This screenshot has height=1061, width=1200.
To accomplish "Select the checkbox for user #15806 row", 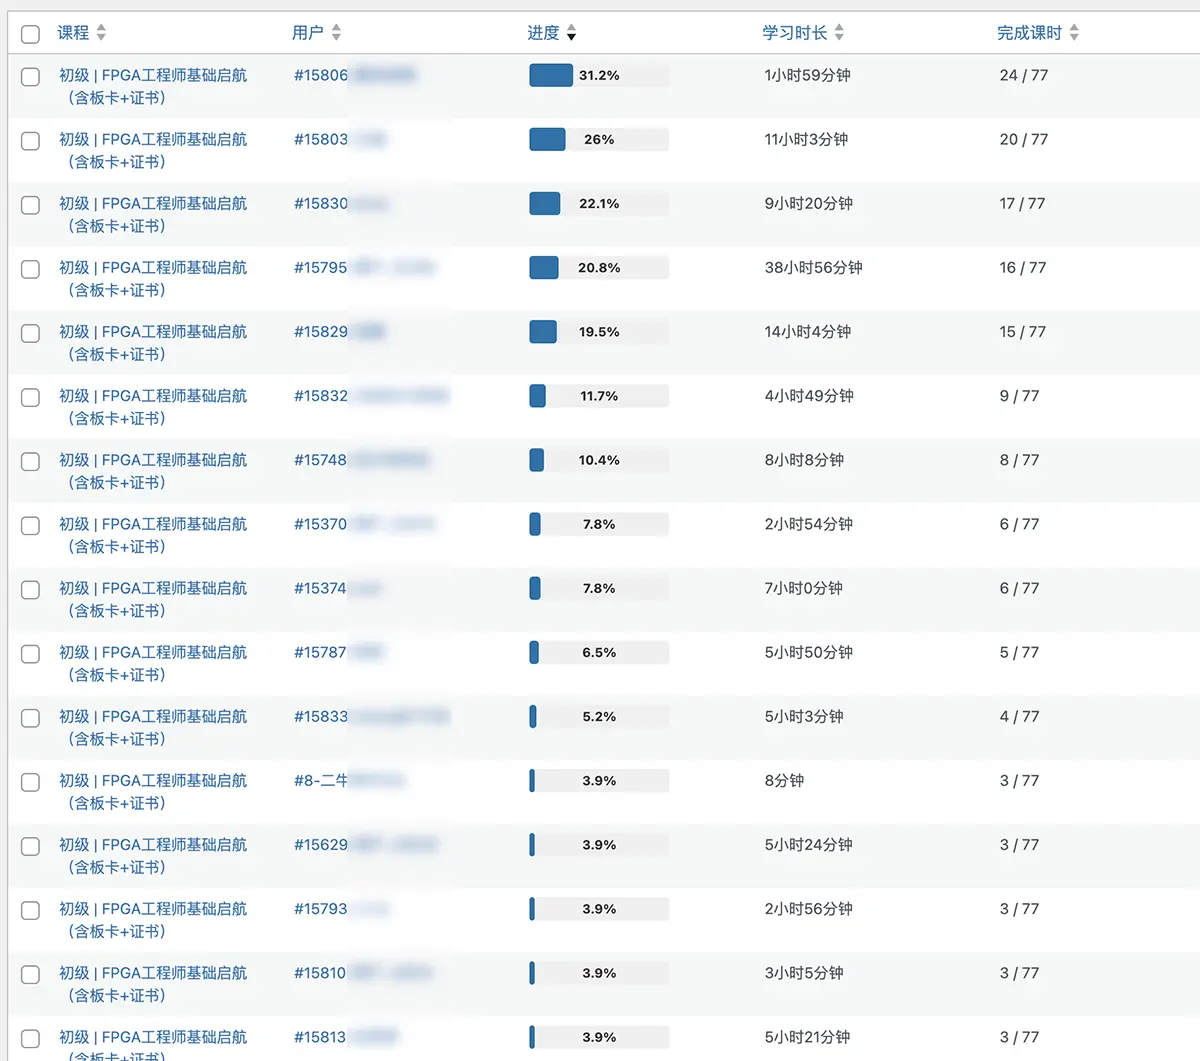I will (31, 77).
